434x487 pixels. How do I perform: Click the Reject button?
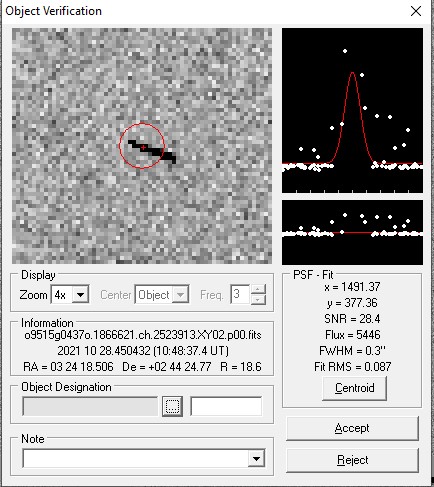(x=352, y=460)
